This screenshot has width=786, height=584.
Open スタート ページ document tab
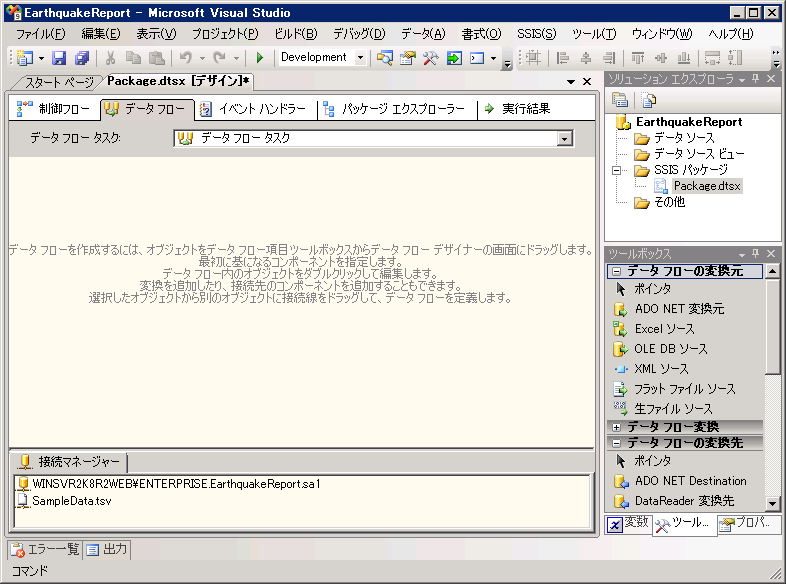[x=59, y=82]
